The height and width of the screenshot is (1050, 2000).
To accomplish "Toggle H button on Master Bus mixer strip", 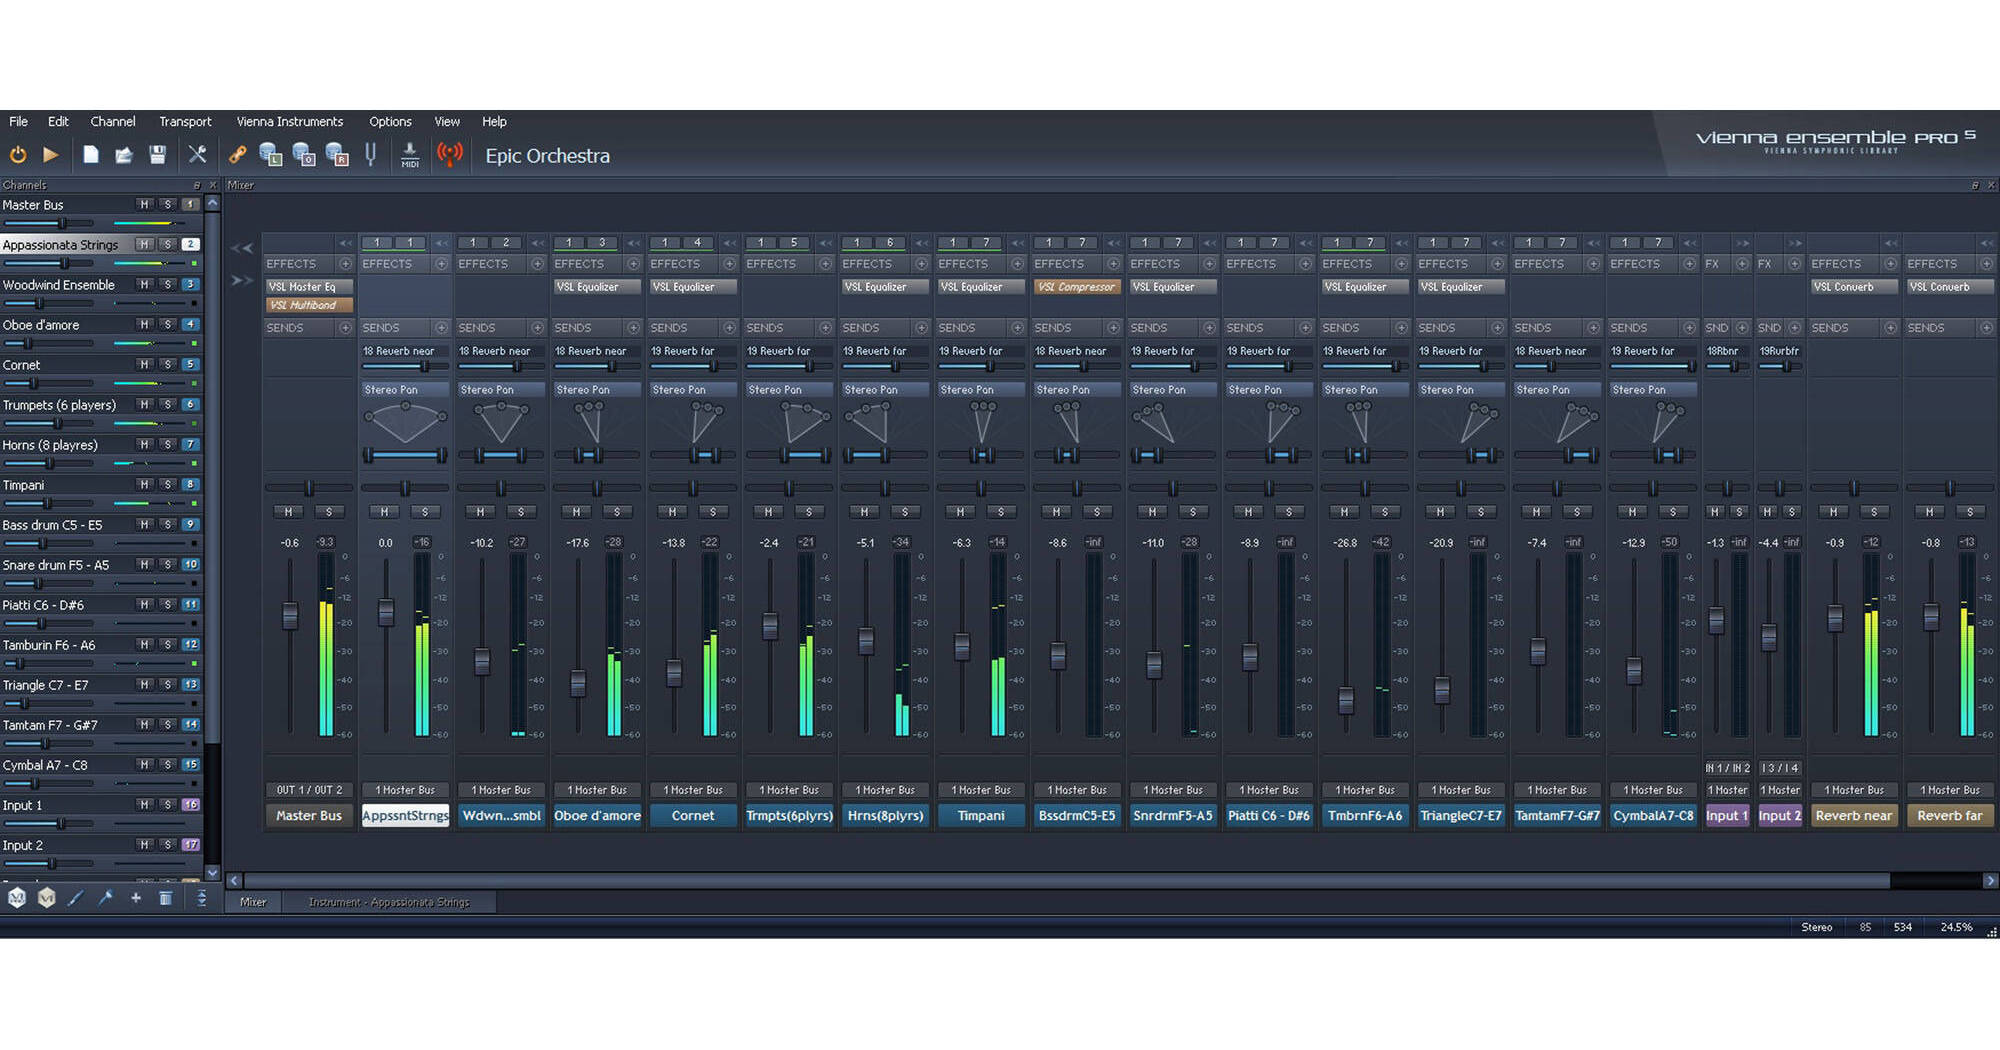I will [289, 512].
